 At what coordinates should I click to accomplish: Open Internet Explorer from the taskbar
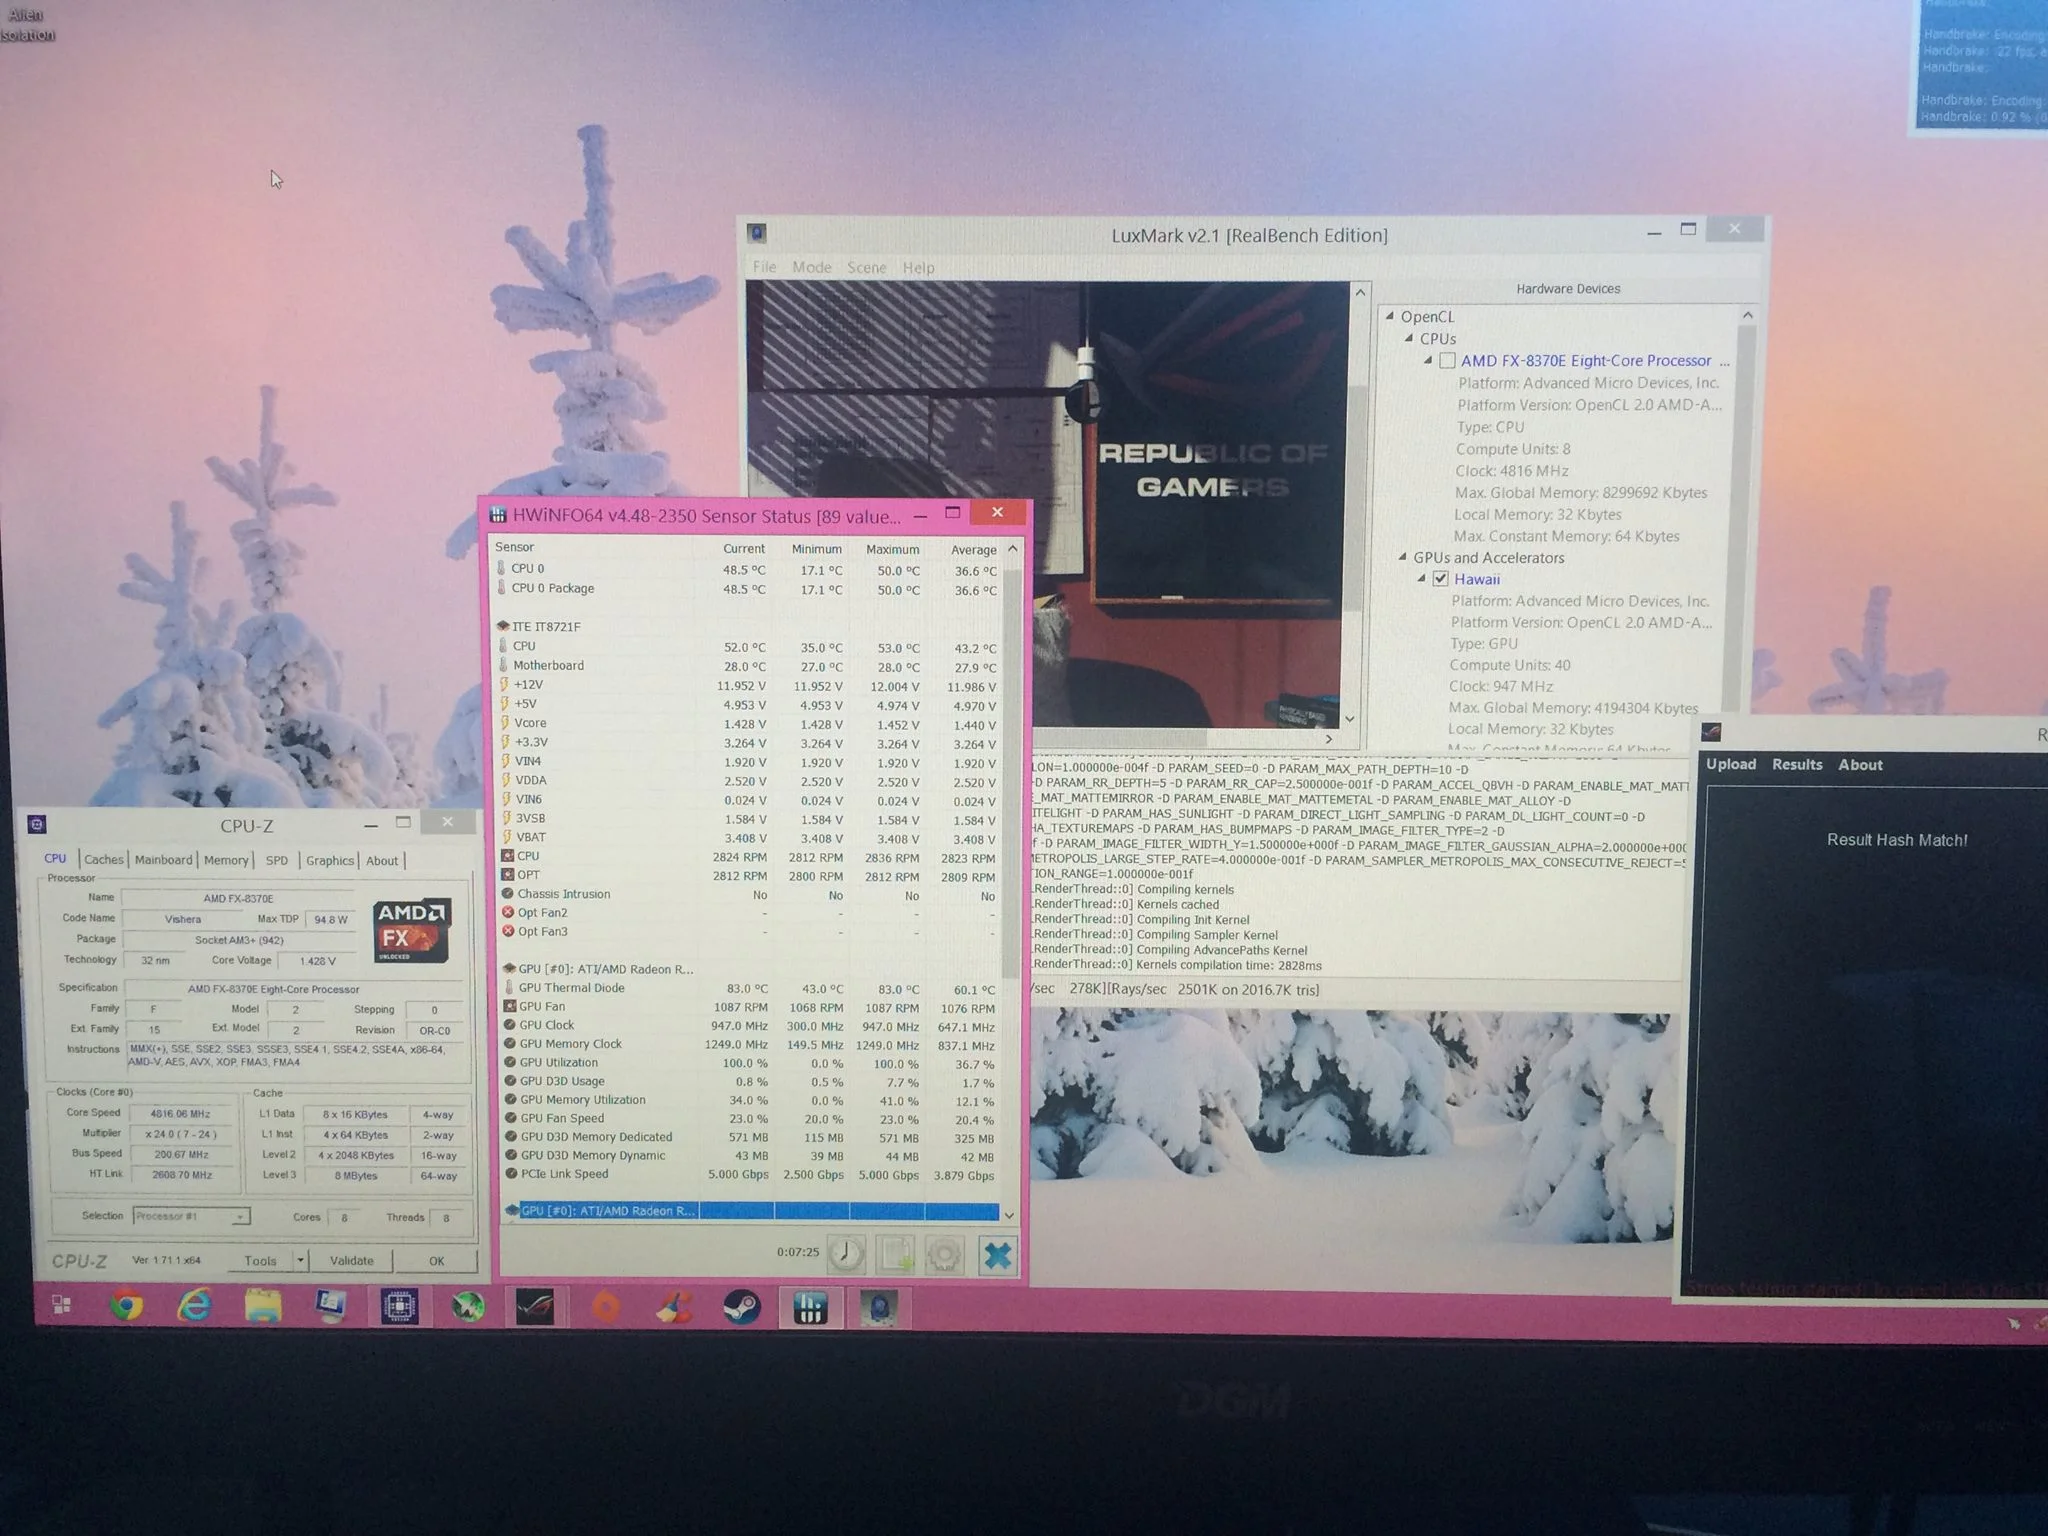pyautogui.click(x=195, y=1306)
